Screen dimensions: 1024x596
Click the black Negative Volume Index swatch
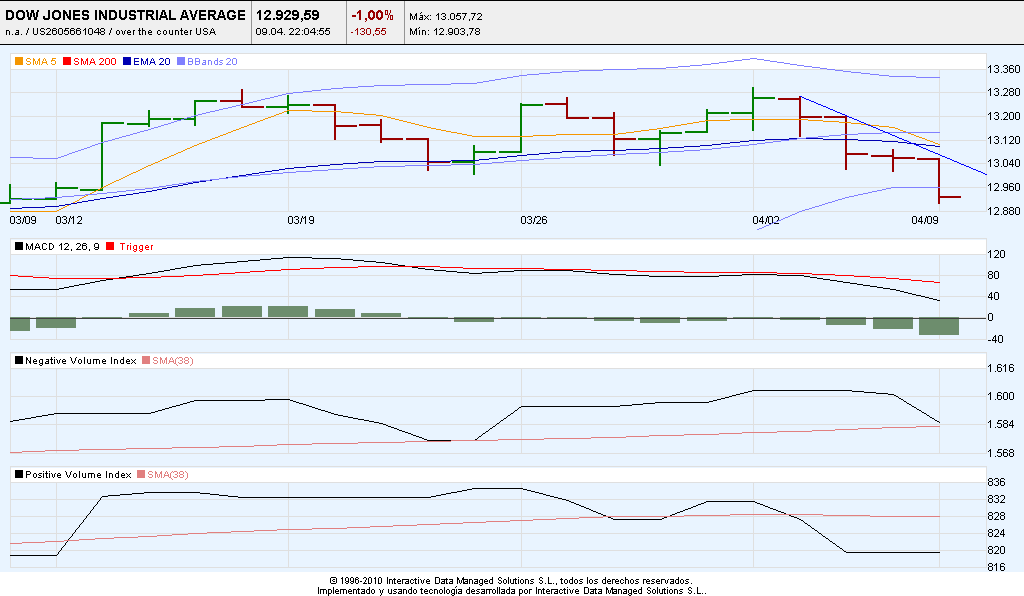[x=19, y=360]
